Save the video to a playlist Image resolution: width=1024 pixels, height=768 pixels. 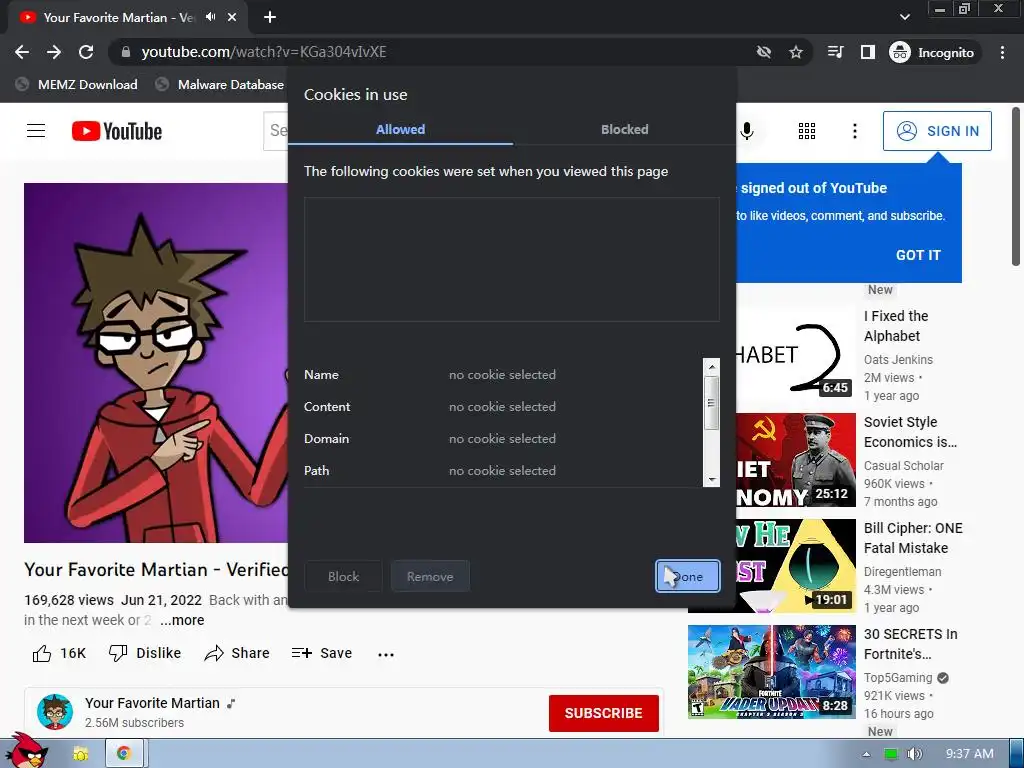pyautogui.click(x=321, y=653)
